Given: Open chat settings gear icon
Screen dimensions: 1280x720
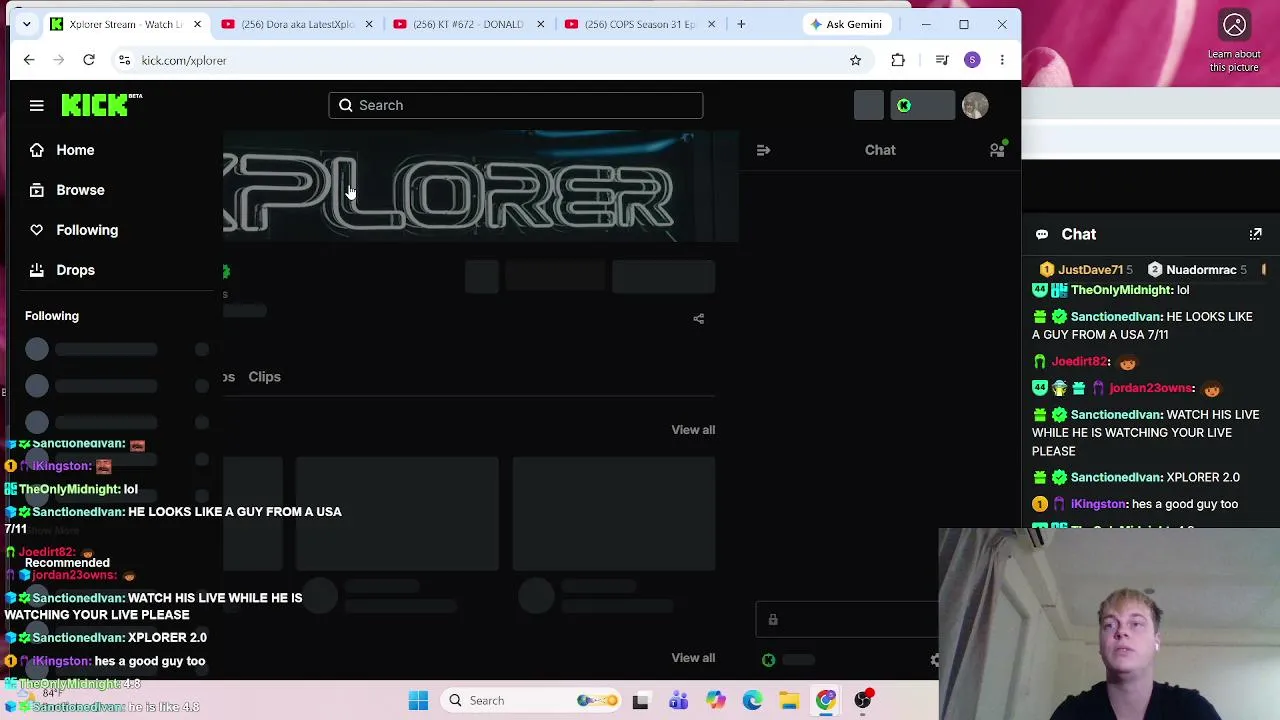Looking at the screenshot, I should coord(935,660).
